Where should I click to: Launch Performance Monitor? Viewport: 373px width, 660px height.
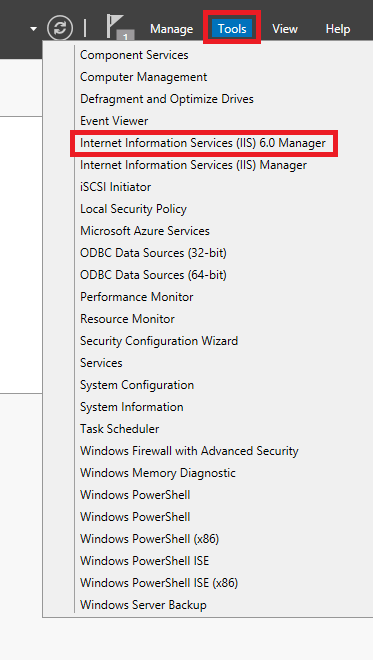click(x=137, y=297)
